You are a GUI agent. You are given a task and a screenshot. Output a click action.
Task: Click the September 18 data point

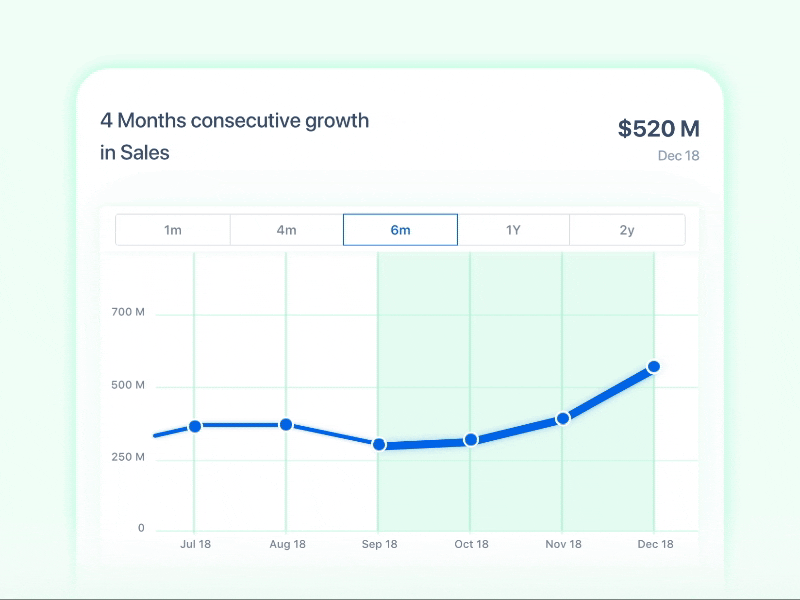point(380,444)
